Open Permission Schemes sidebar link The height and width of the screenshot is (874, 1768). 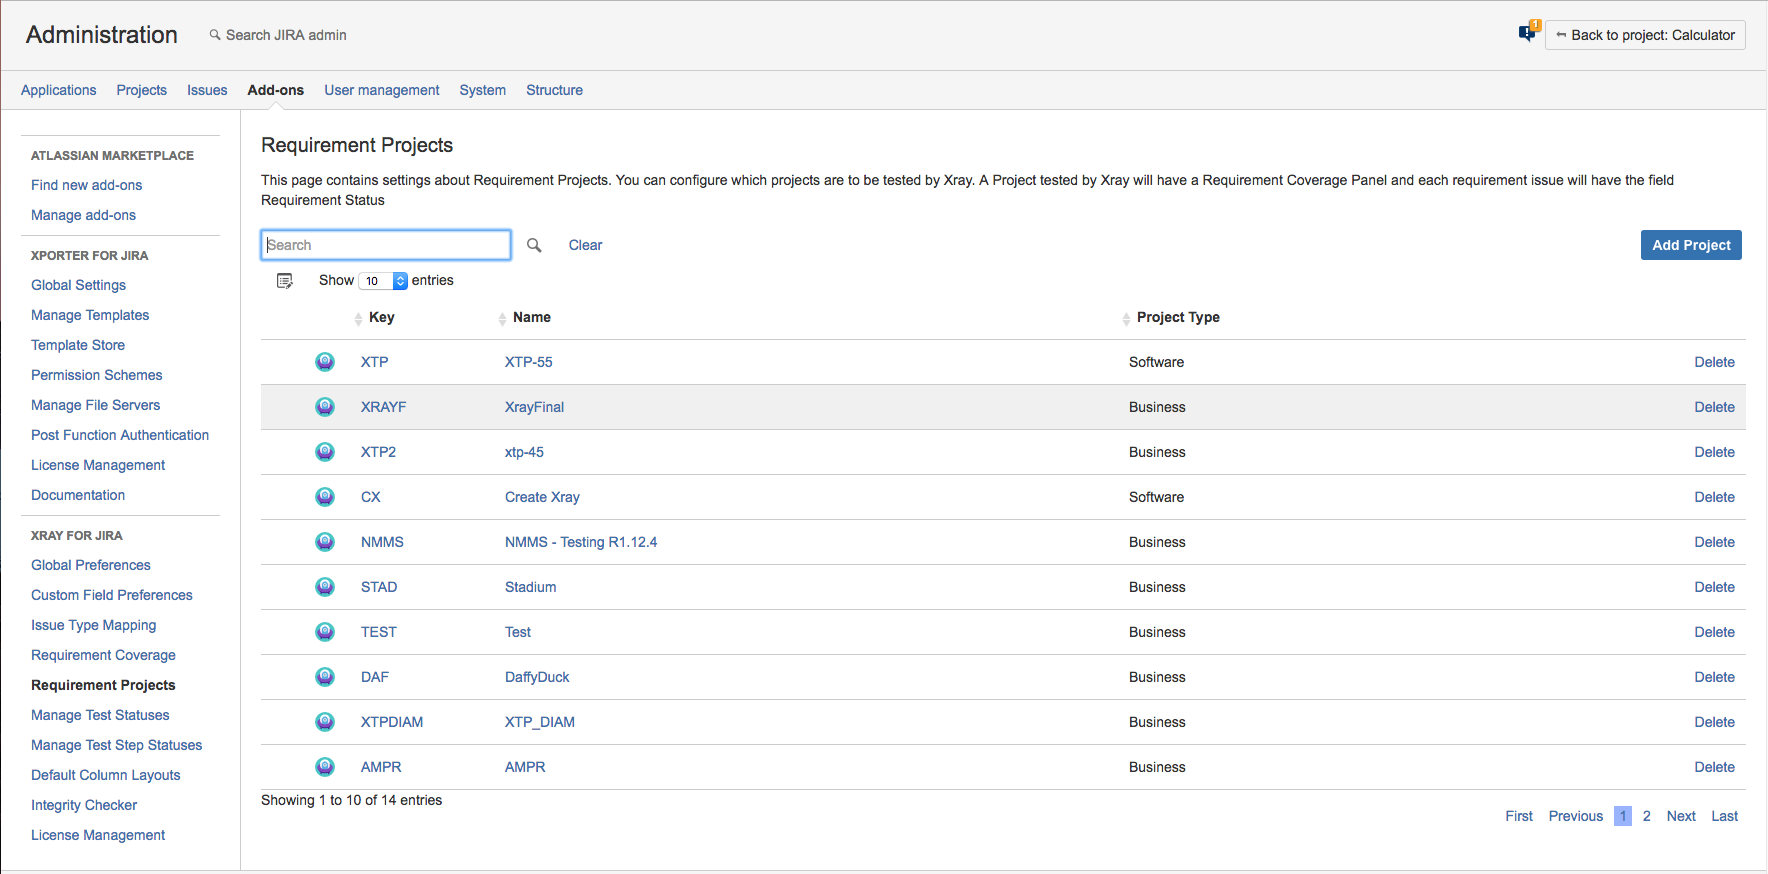click(97, 375)
